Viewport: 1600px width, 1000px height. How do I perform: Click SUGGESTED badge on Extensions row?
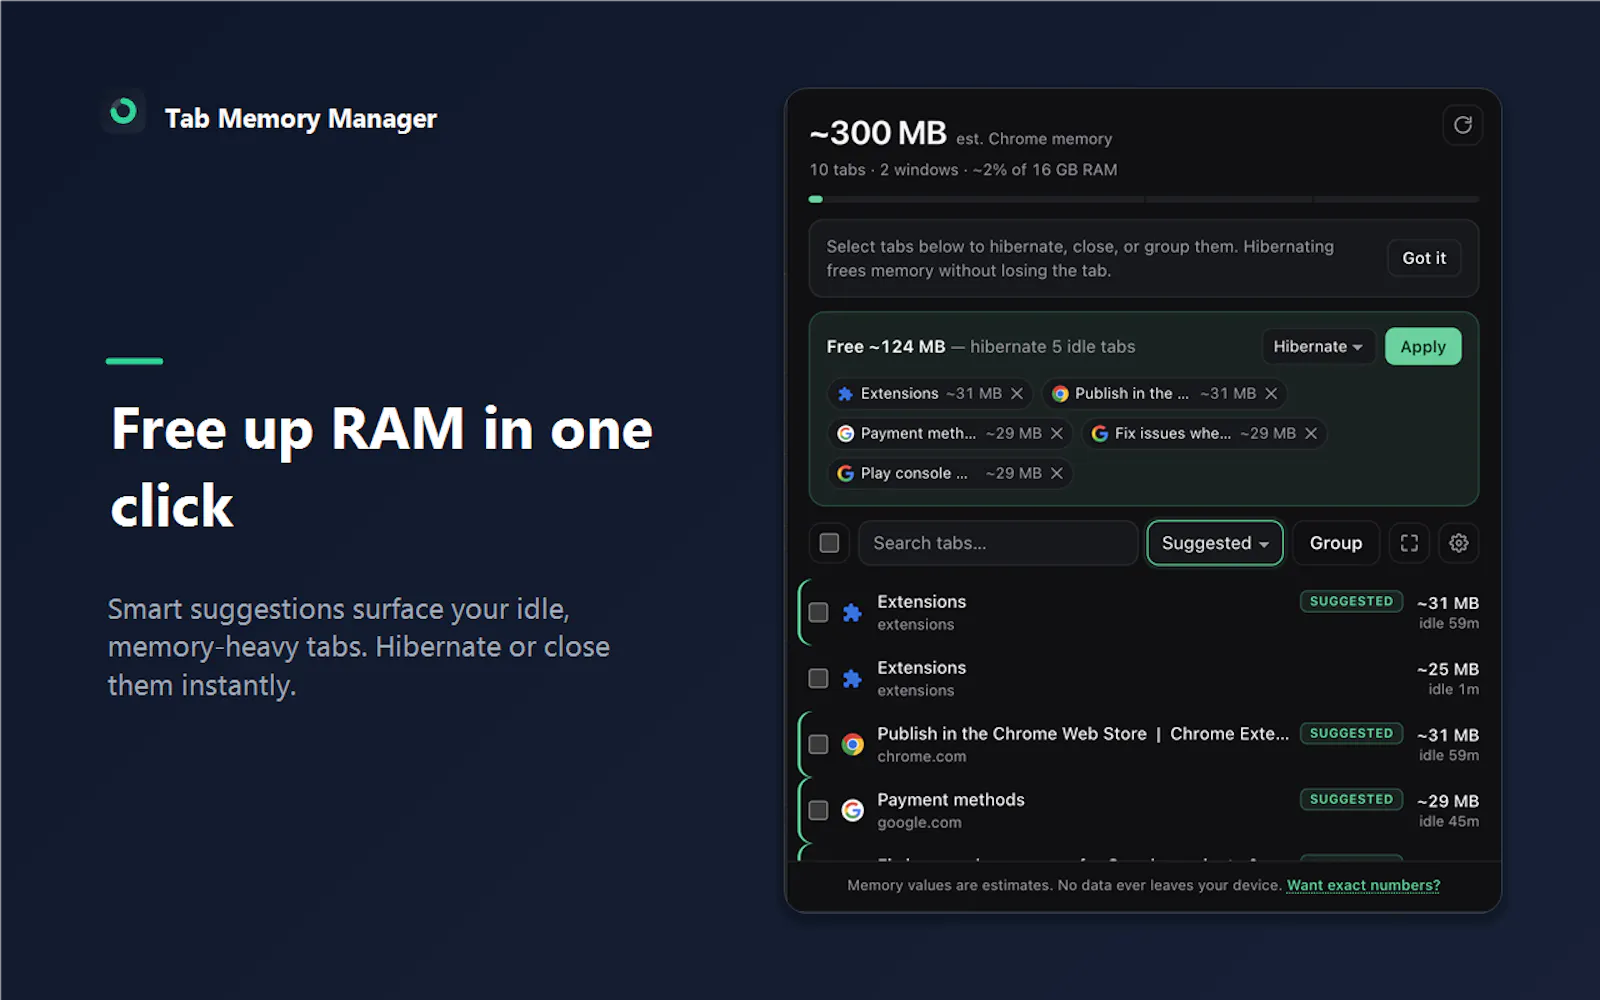[x=1351, y=601]
